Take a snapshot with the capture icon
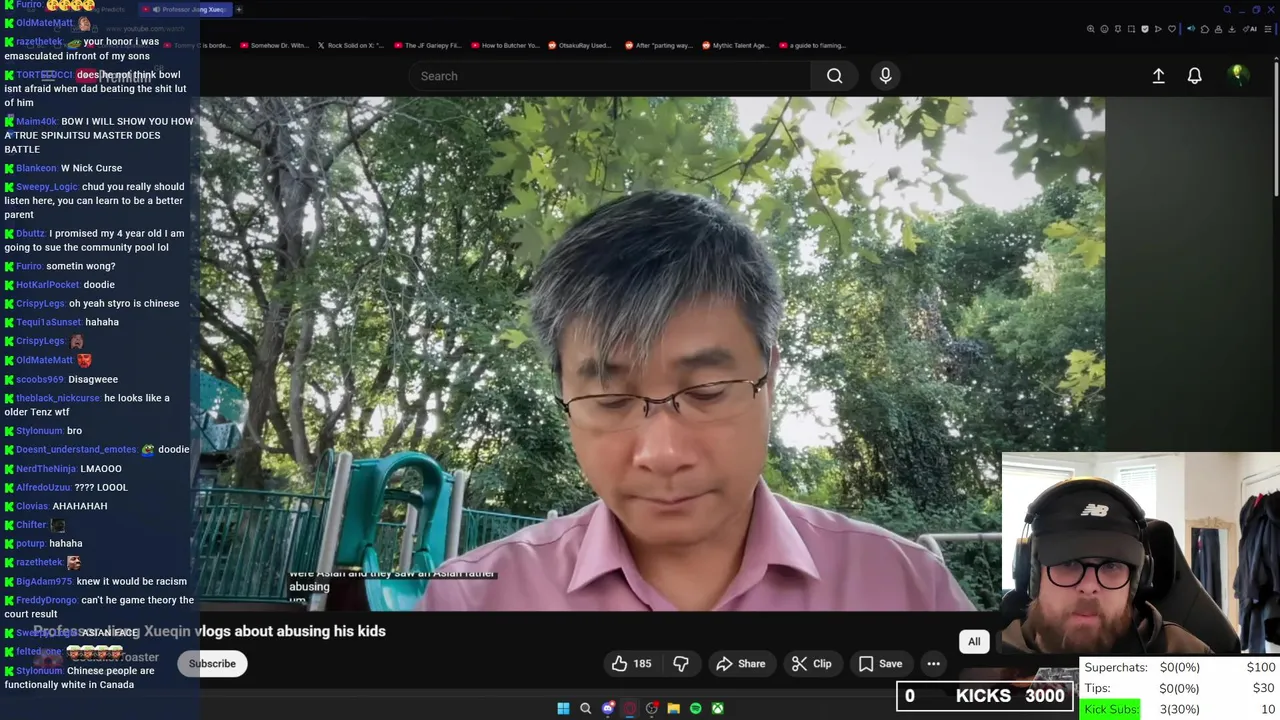 pos(1131,29)
